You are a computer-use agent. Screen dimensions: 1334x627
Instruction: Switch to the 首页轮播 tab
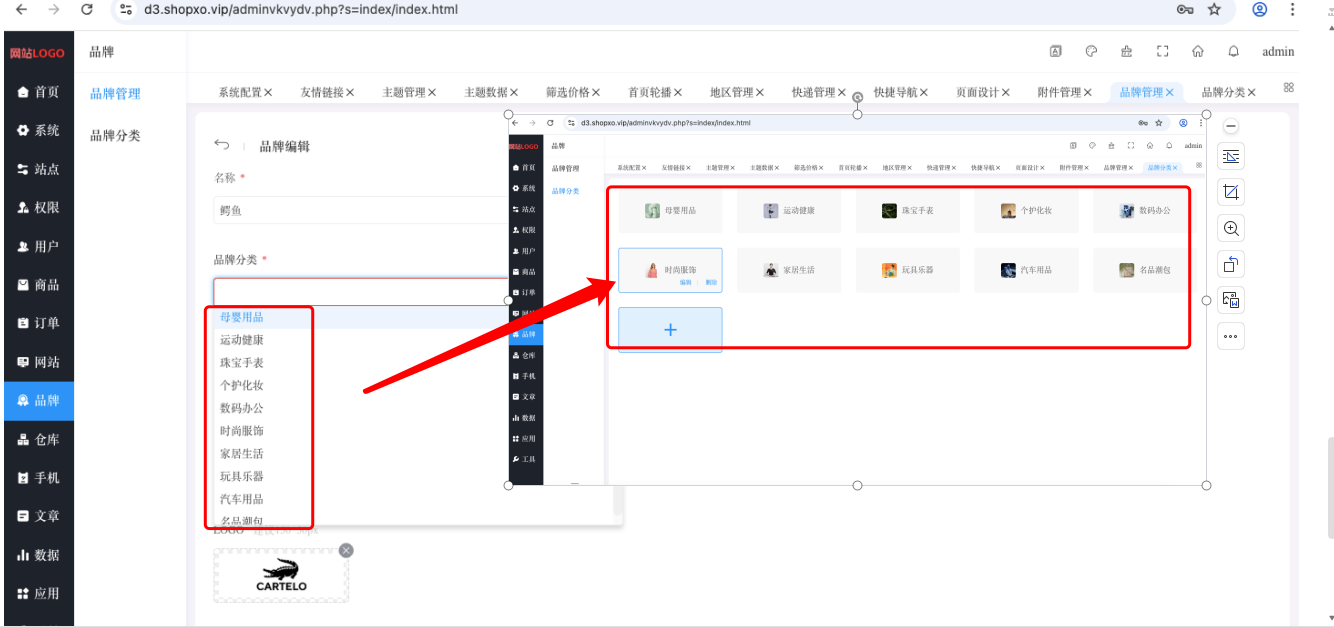pos(648,92)
